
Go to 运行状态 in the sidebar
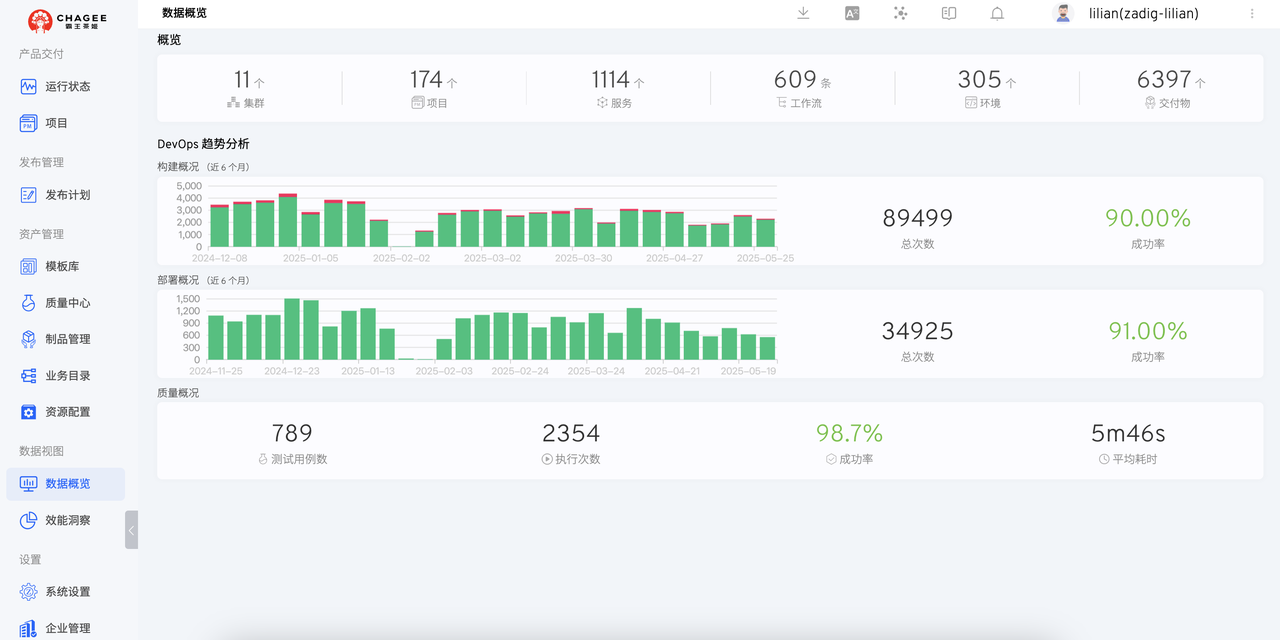click(67, 87)
